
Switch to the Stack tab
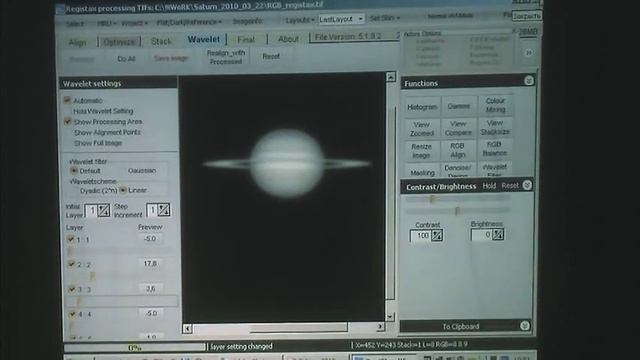point(161,41)
